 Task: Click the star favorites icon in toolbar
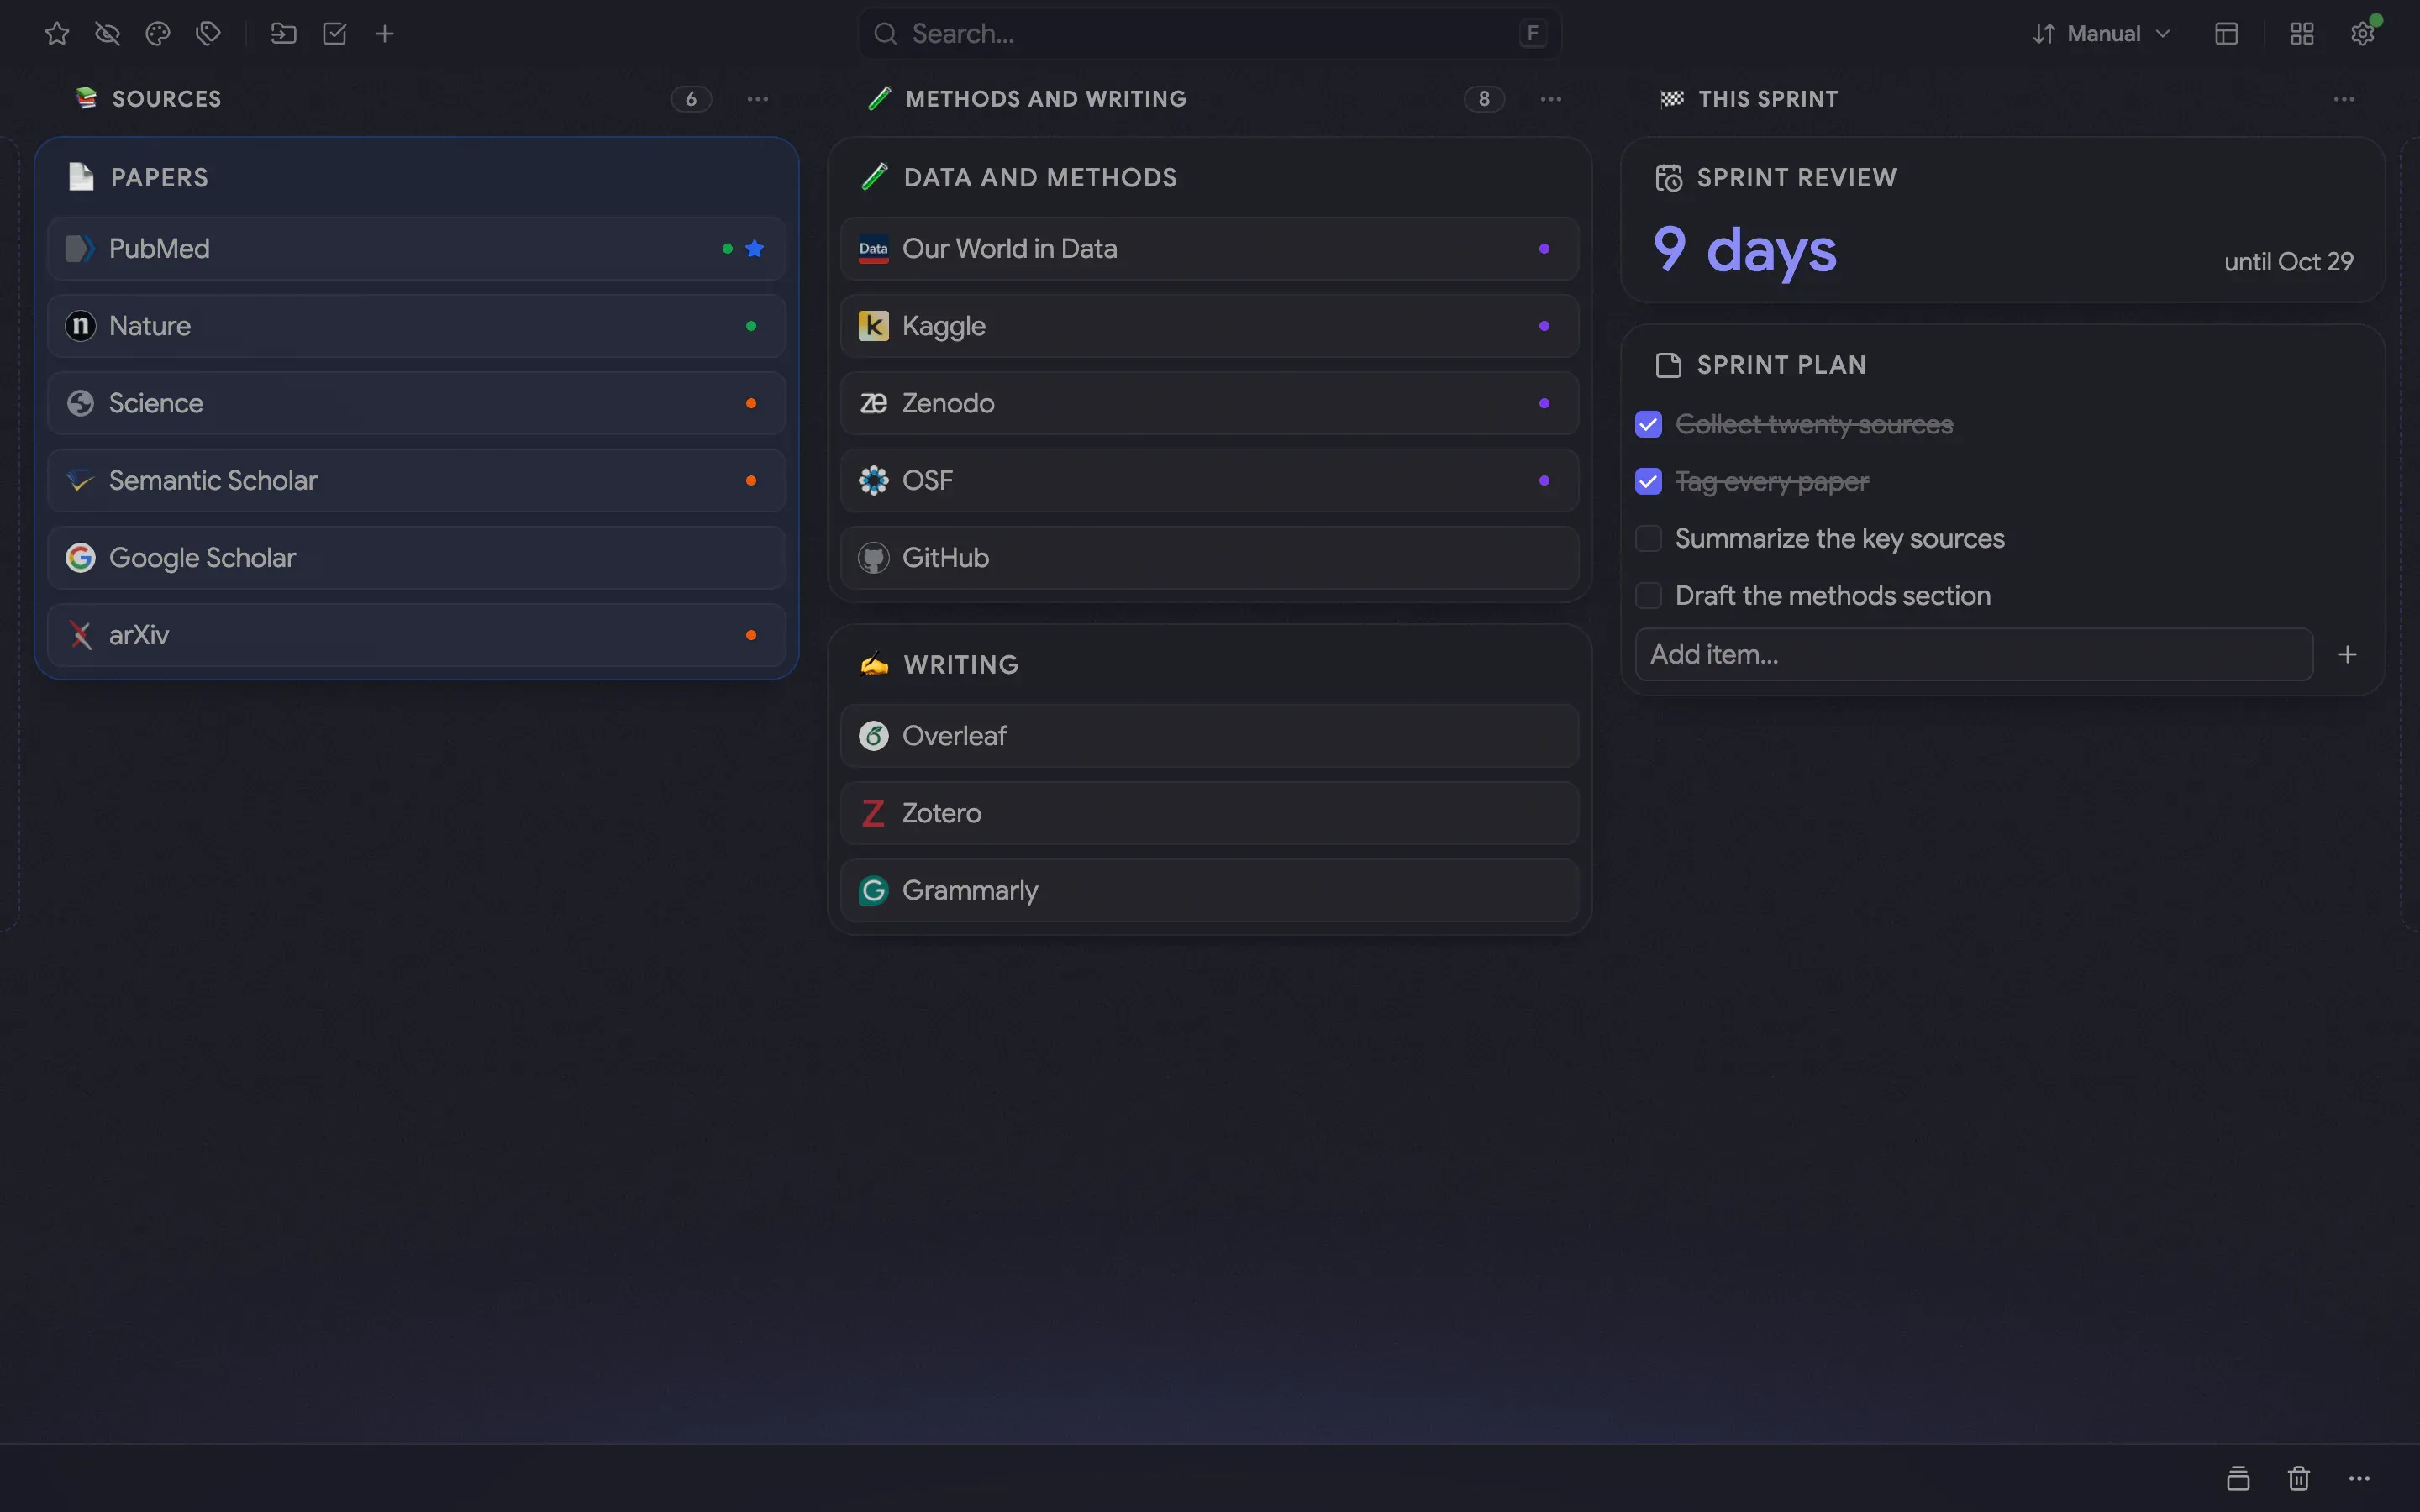57,34
